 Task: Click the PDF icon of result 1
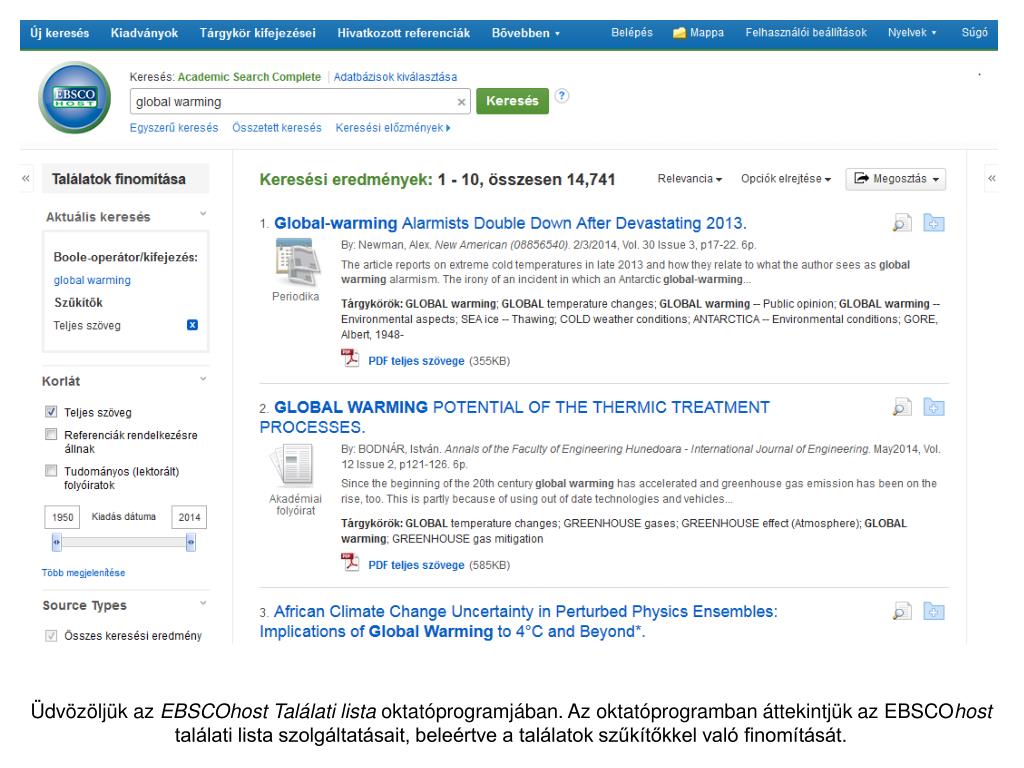coord(351,359)
